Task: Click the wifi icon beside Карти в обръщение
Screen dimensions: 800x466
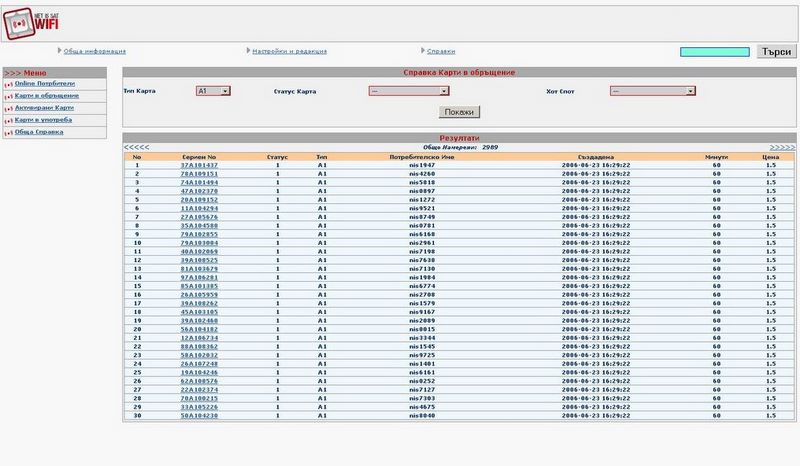Action: (x=8, y=96)
